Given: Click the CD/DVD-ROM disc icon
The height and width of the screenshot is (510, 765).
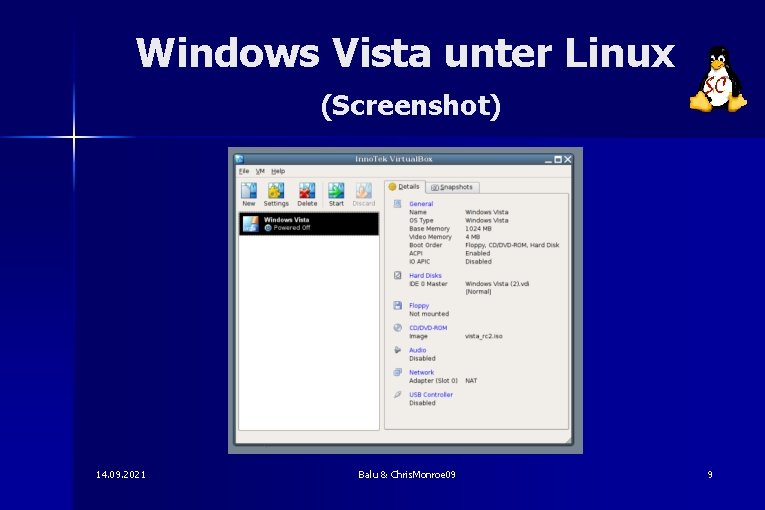Looking at the screenshot, I should point(398,327).
